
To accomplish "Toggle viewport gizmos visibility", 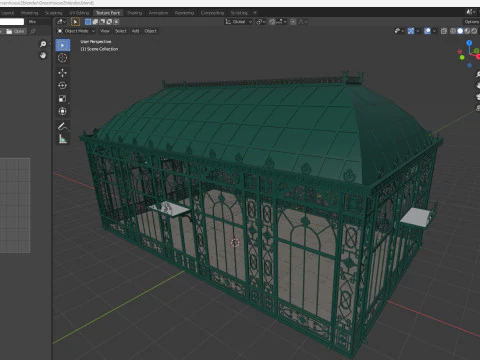I will 411,31.
